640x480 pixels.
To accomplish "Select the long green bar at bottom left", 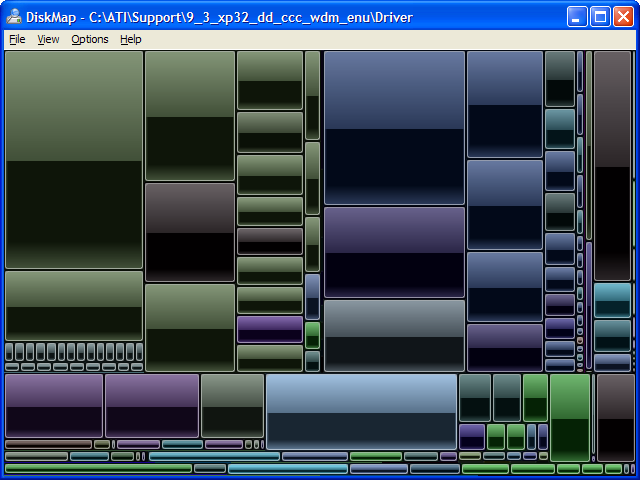I will pos(98,468).
